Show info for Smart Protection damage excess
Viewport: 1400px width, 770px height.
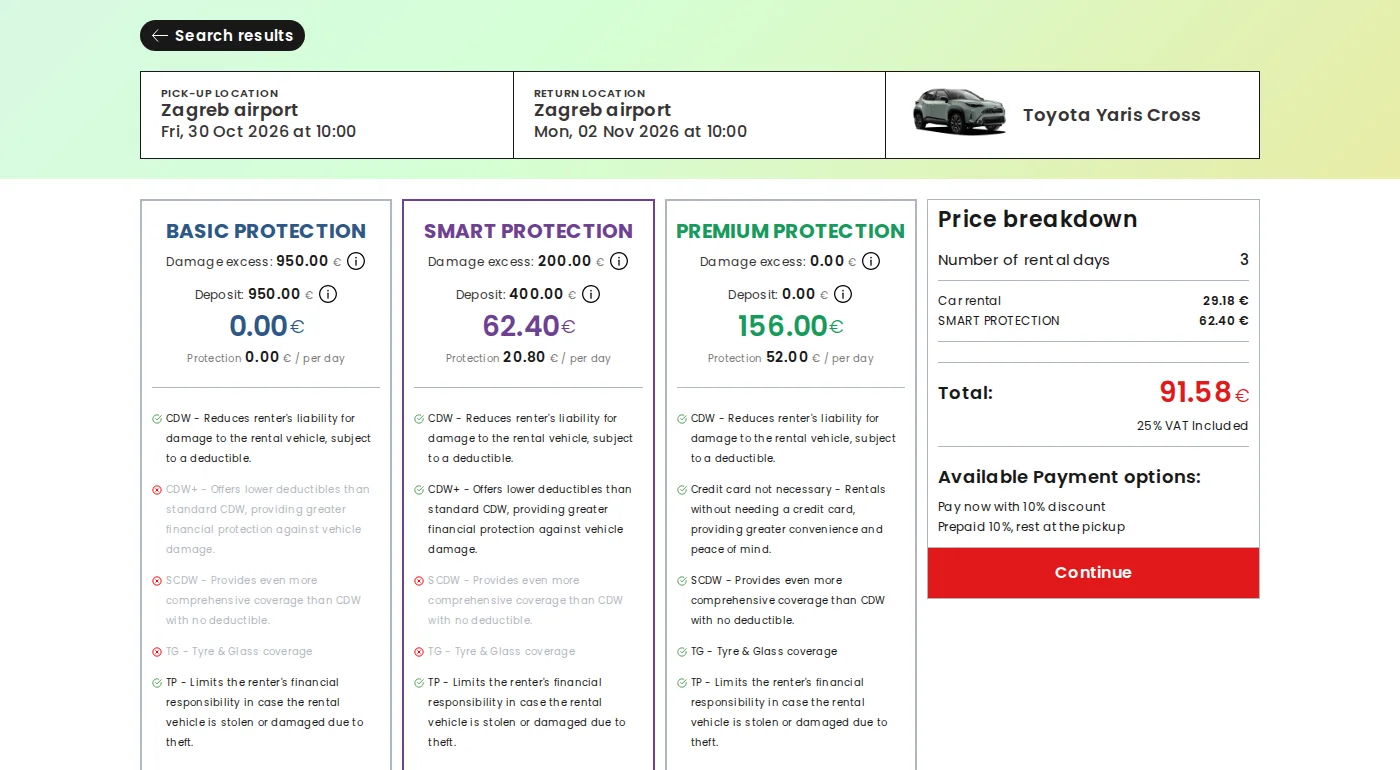tap(619, 261)
